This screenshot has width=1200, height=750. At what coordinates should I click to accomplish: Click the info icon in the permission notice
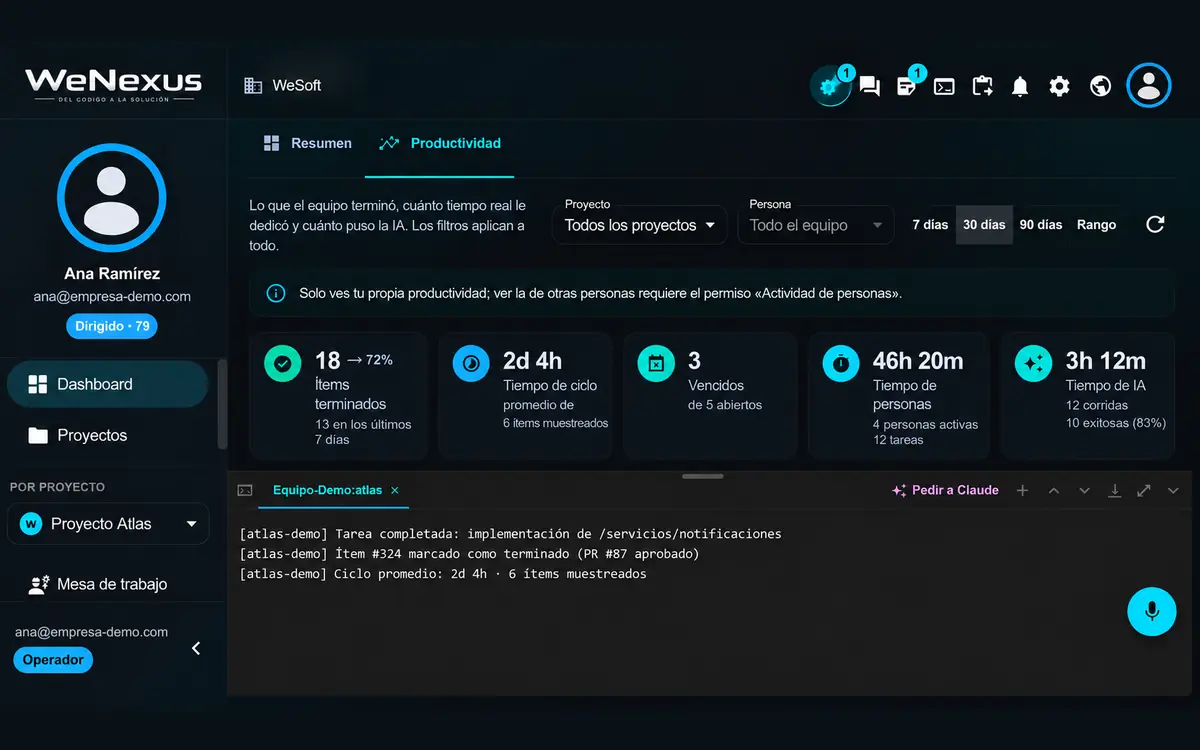[x=275, y=294]
